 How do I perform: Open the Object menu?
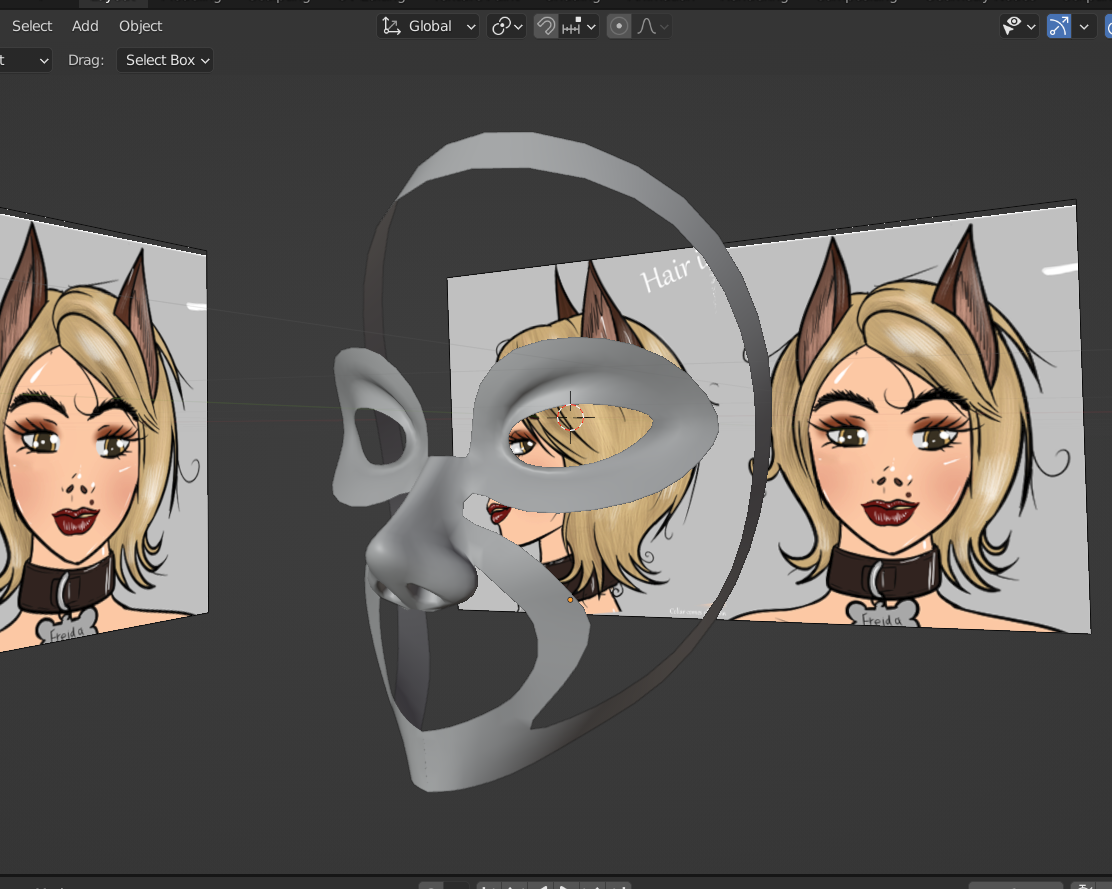click(x=140, y=26)
